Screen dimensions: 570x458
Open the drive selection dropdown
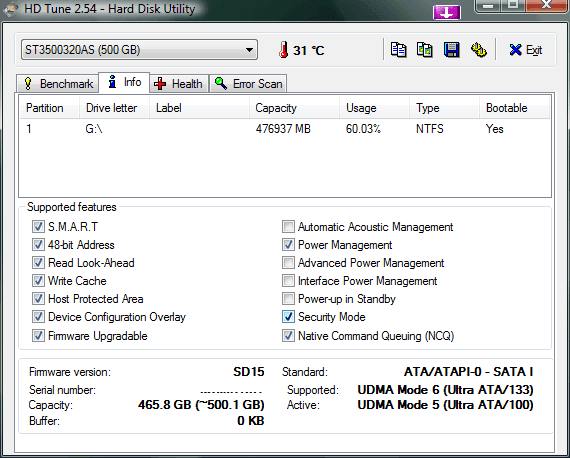139,50
